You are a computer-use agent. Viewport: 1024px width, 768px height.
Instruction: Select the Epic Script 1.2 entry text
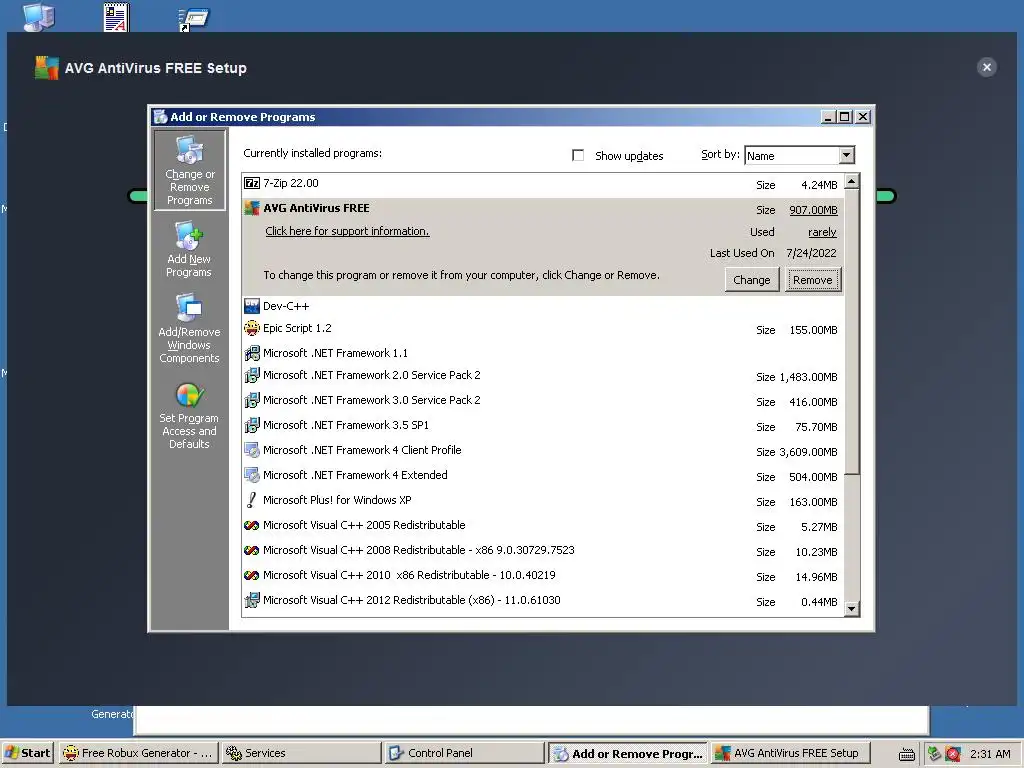point(297,328)
